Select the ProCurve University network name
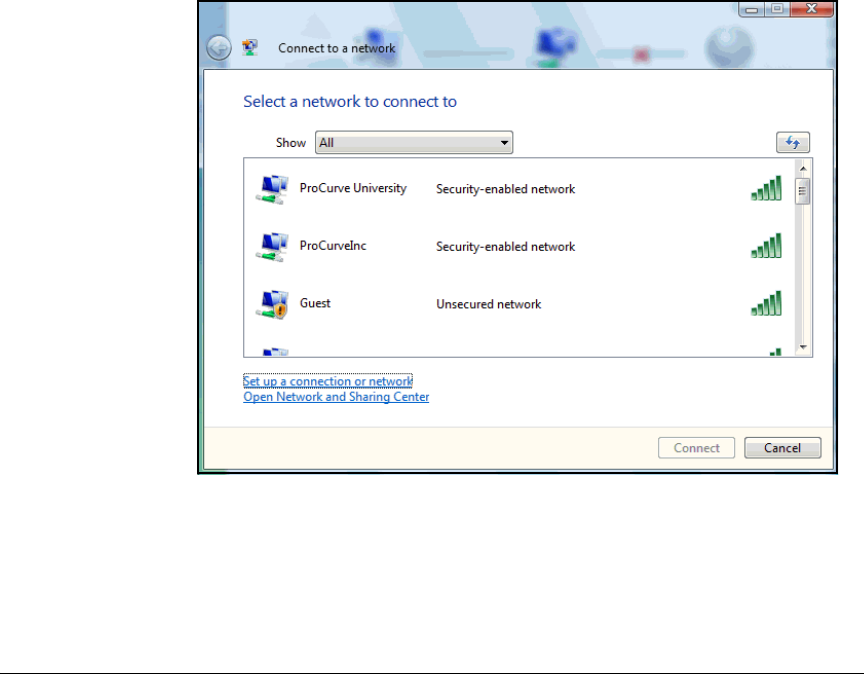 point(353,188)
